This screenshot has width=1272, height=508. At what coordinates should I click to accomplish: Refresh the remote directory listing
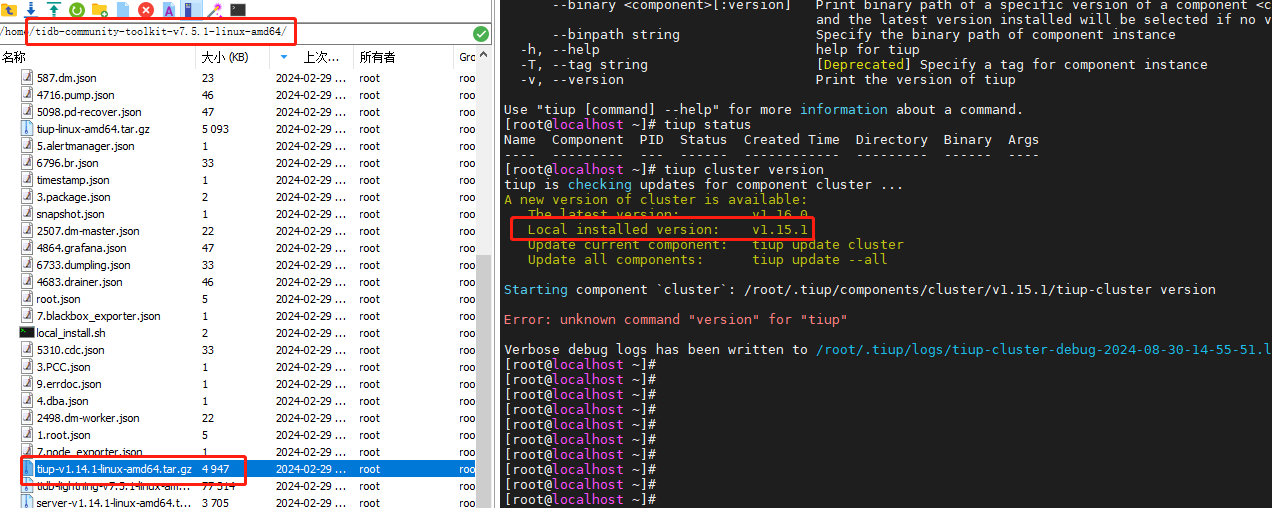(77, 9)
